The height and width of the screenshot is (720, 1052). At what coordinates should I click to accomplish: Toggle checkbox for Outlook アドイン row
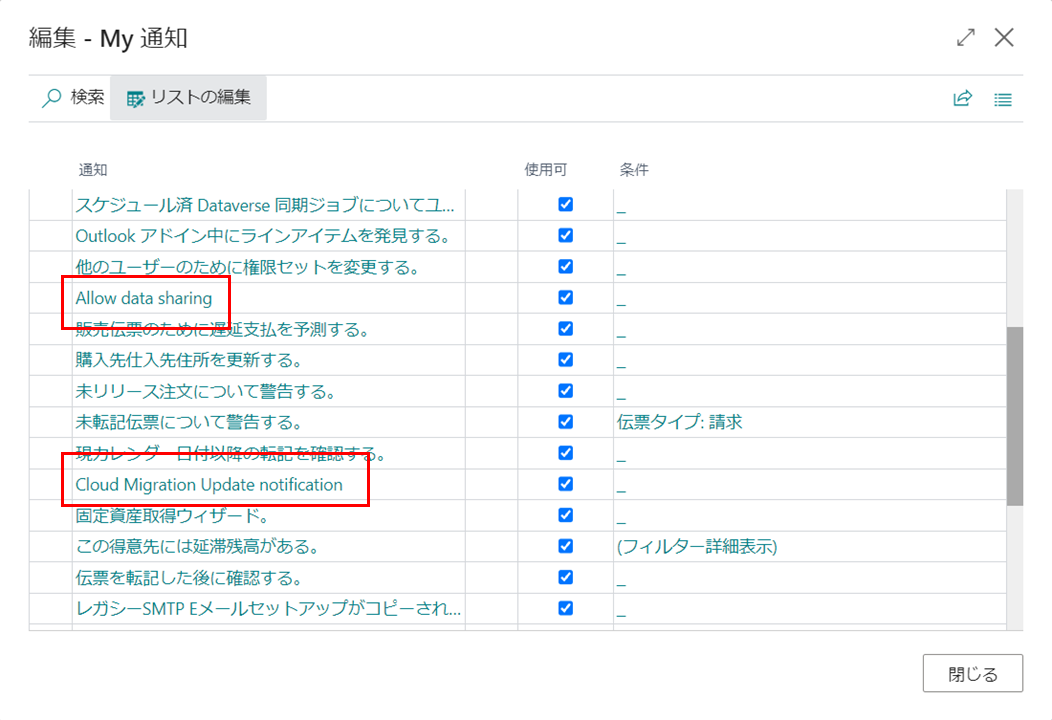tap(566, 236)
